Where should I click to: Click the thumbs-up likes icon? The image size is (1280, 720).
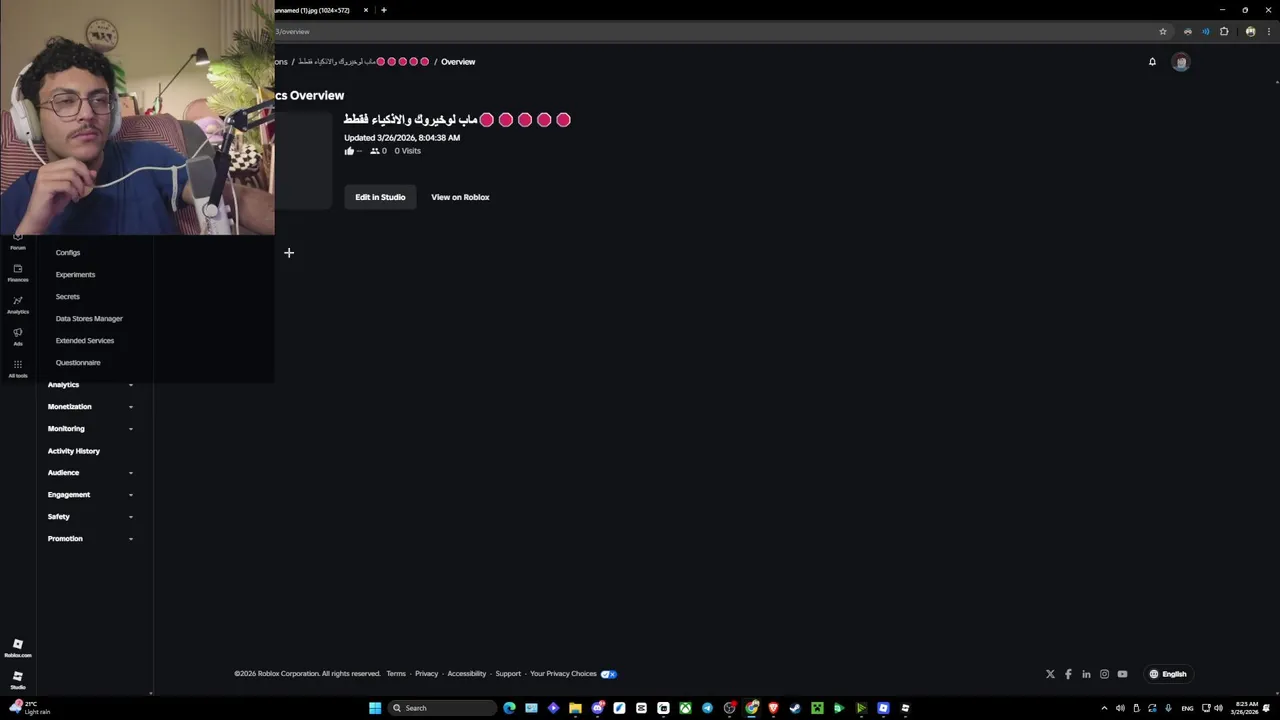coord(349,151)
